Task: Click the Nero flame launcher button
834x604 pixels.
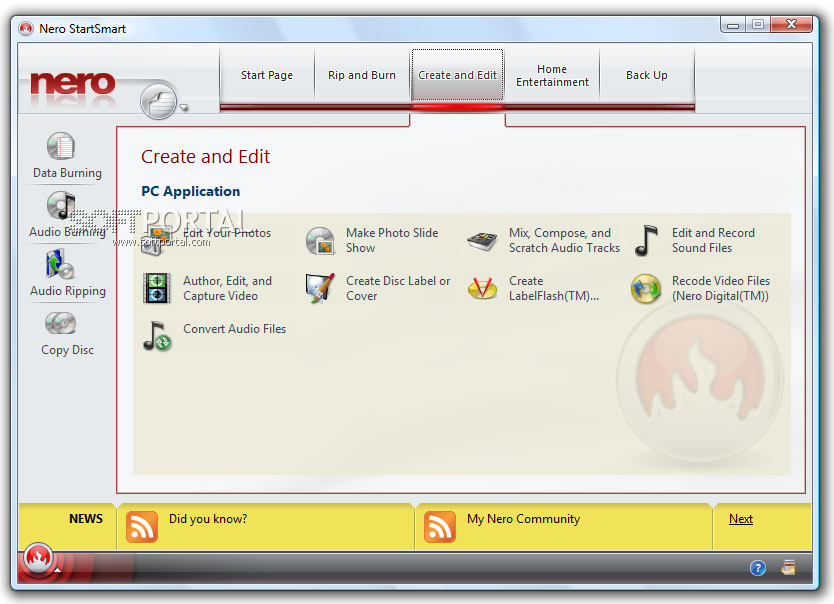Action: [x=38, y=558]
